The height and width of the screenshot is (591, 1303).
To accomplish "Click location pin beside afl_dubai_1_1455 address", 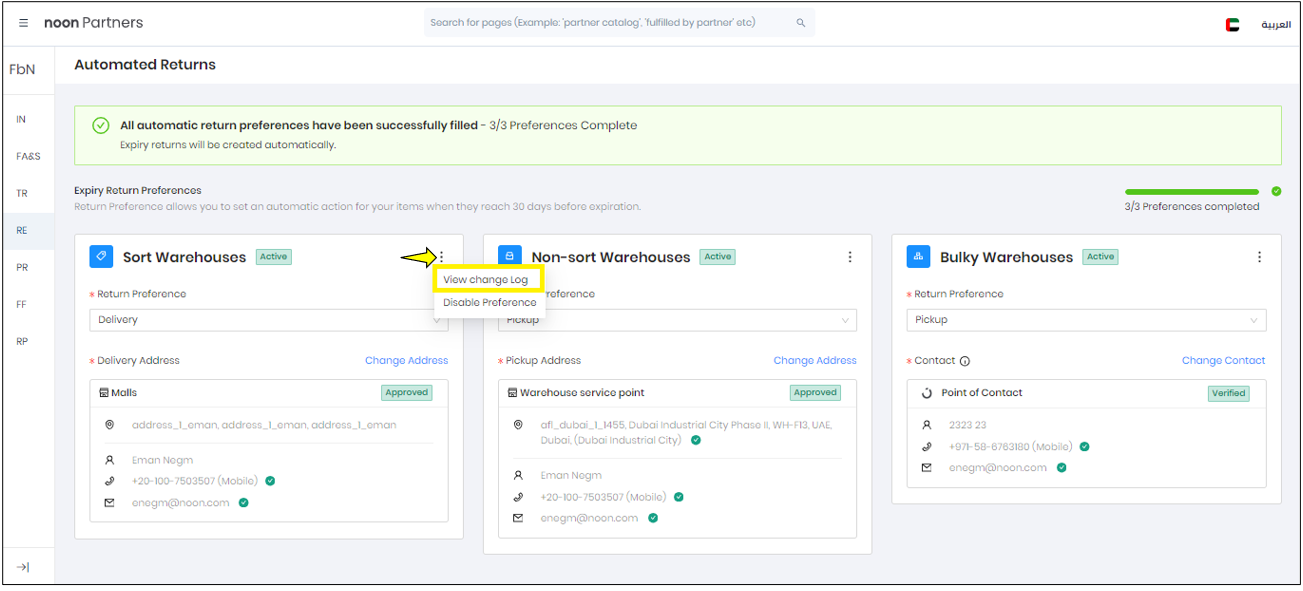I will pos(518,425).
